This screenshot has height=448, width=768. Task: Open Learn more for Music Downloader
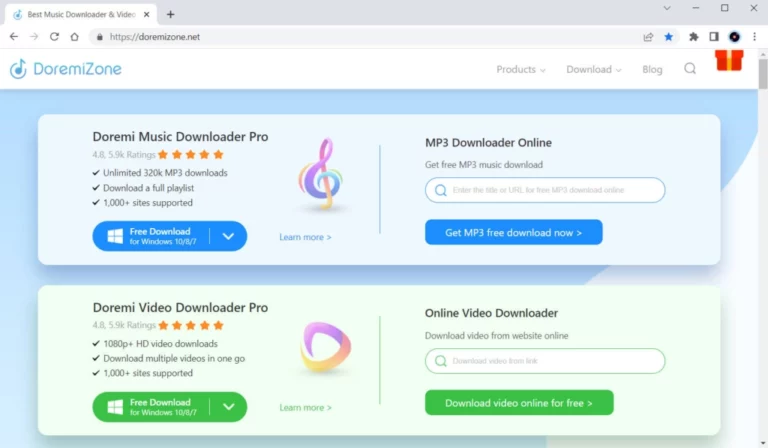coord(305,237)
